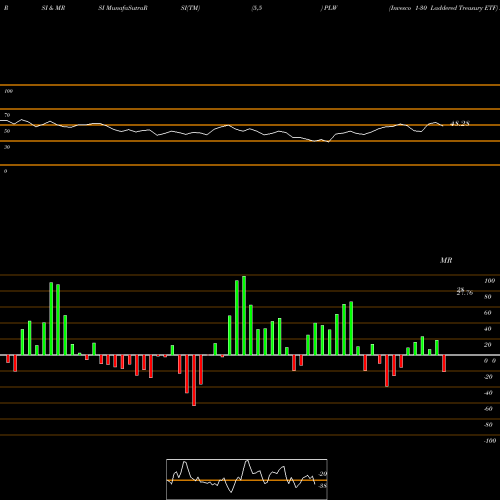Click the white RSI line at its lowest dip

click(x=328, y=142)
